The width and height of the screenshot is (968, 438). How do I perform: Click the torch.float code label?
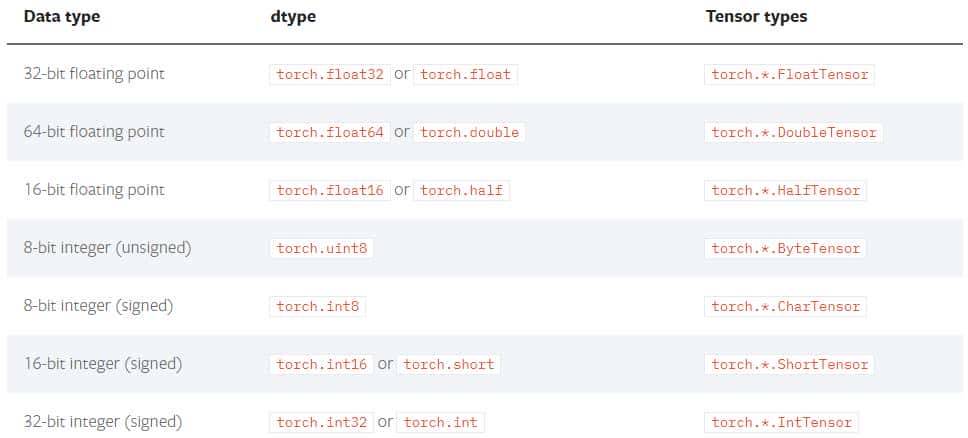point(465,74)
